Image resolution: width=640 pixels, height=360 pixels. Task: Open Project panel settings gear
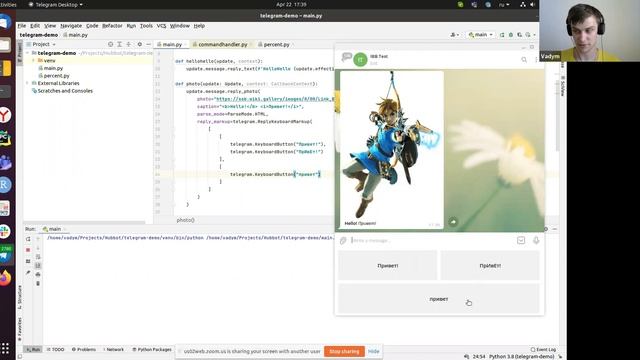pos(140,44)
